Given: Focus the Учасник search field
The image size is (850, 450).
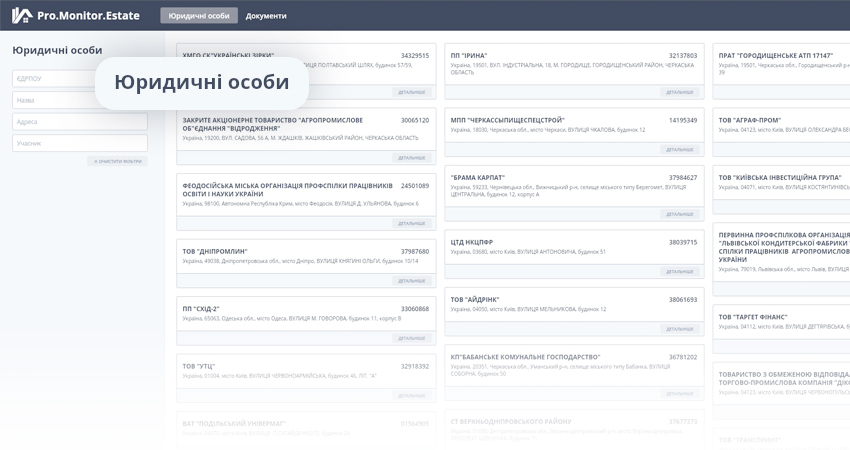Looking at the screenshot, I should tap(80, 143).
